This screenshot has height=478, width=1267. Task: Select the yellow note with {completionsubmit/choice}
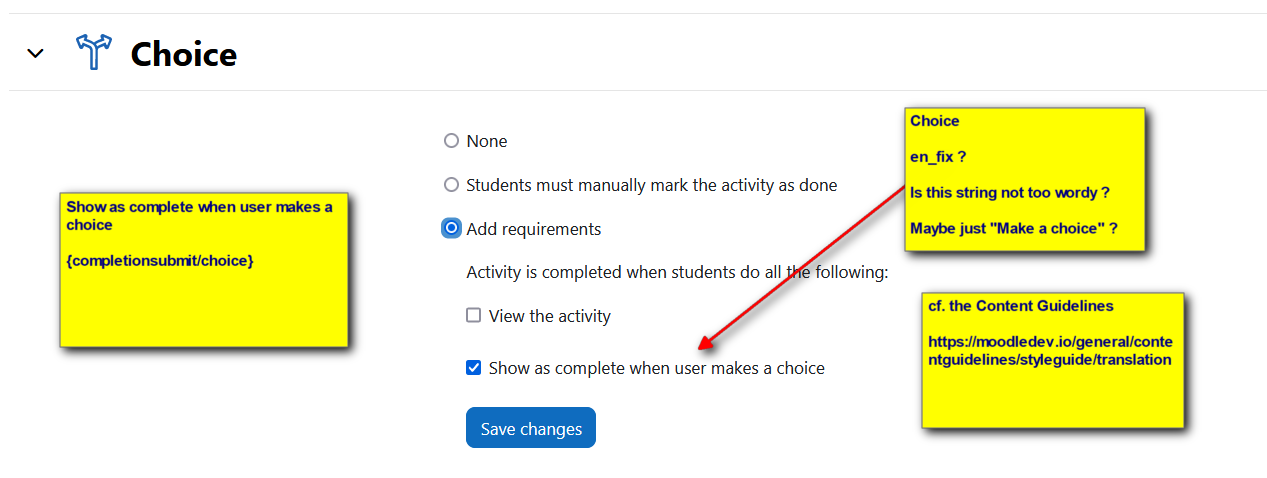coord(204,270)
